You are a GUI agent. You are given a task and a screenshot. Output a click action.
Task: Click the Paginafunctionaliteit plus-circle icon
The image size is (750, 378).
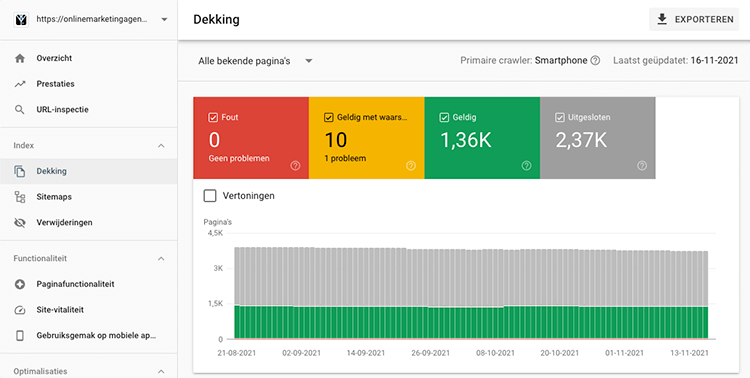tap(20, 284)
